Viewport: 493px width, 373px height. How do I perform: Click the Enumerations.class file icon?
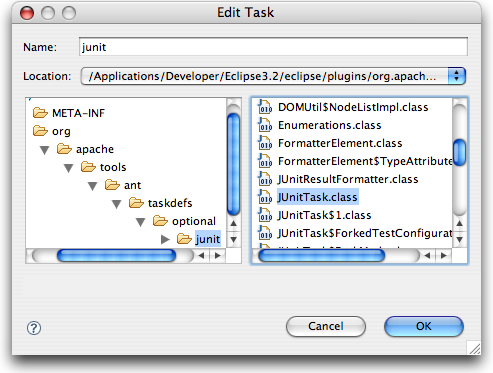coord(265,125)
